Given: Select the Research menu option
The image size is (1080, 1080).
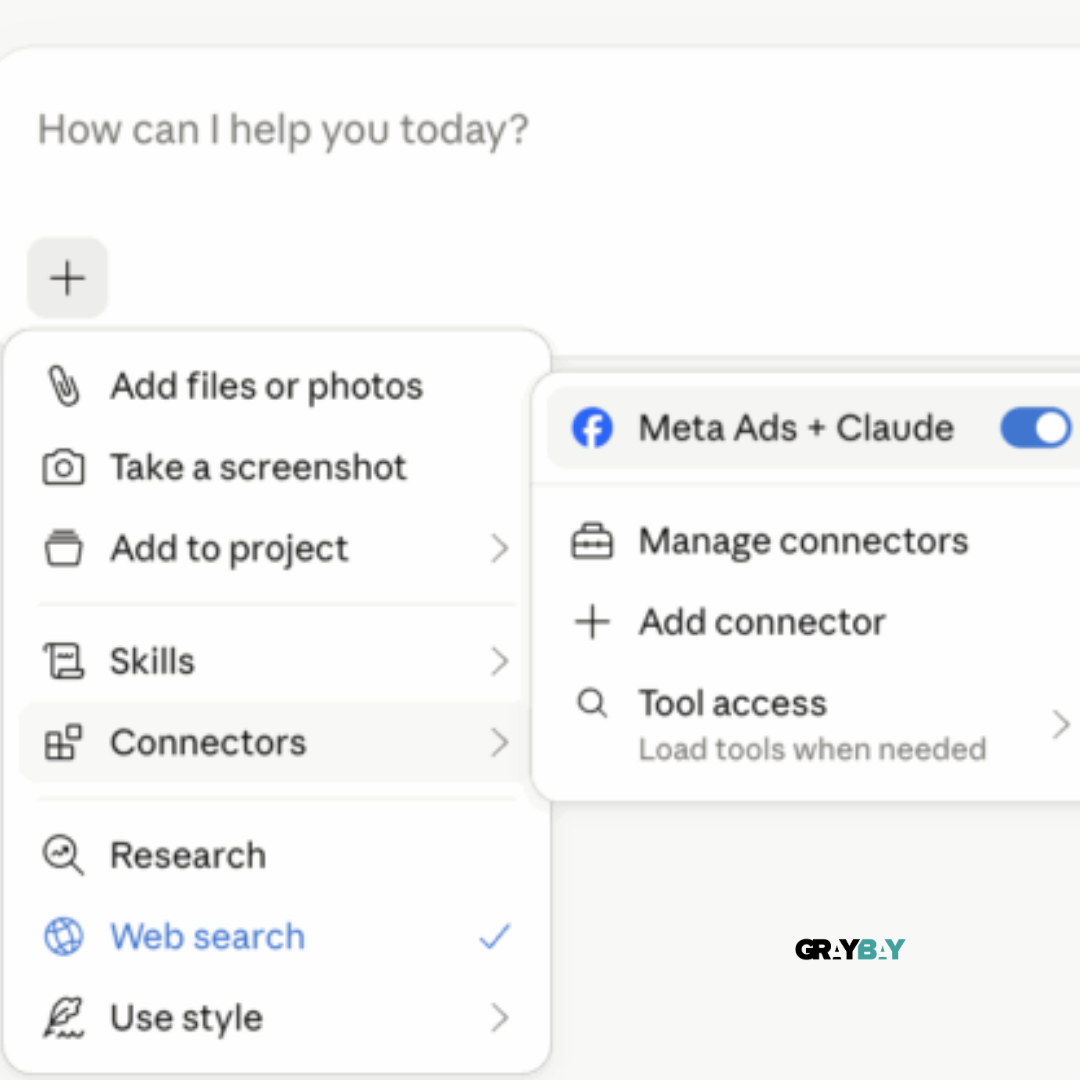Looking at the screenshot, I should 276,855.
